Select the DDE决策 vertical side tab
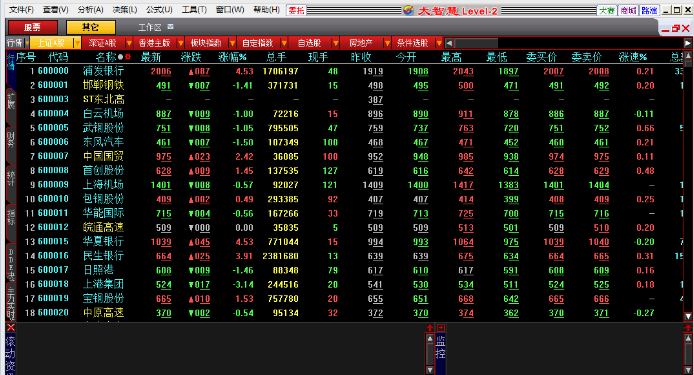This screenshot has height=375, width=694. [x=11, y=263]
